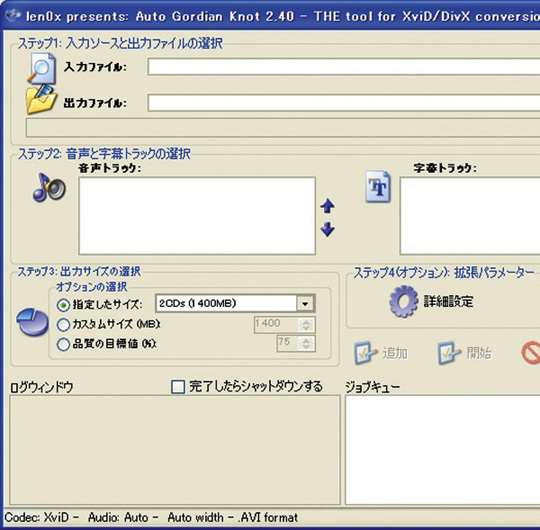Screen dimensions: 540x530
Task: Click the Auto width status bar text
Action: [195, 518]
